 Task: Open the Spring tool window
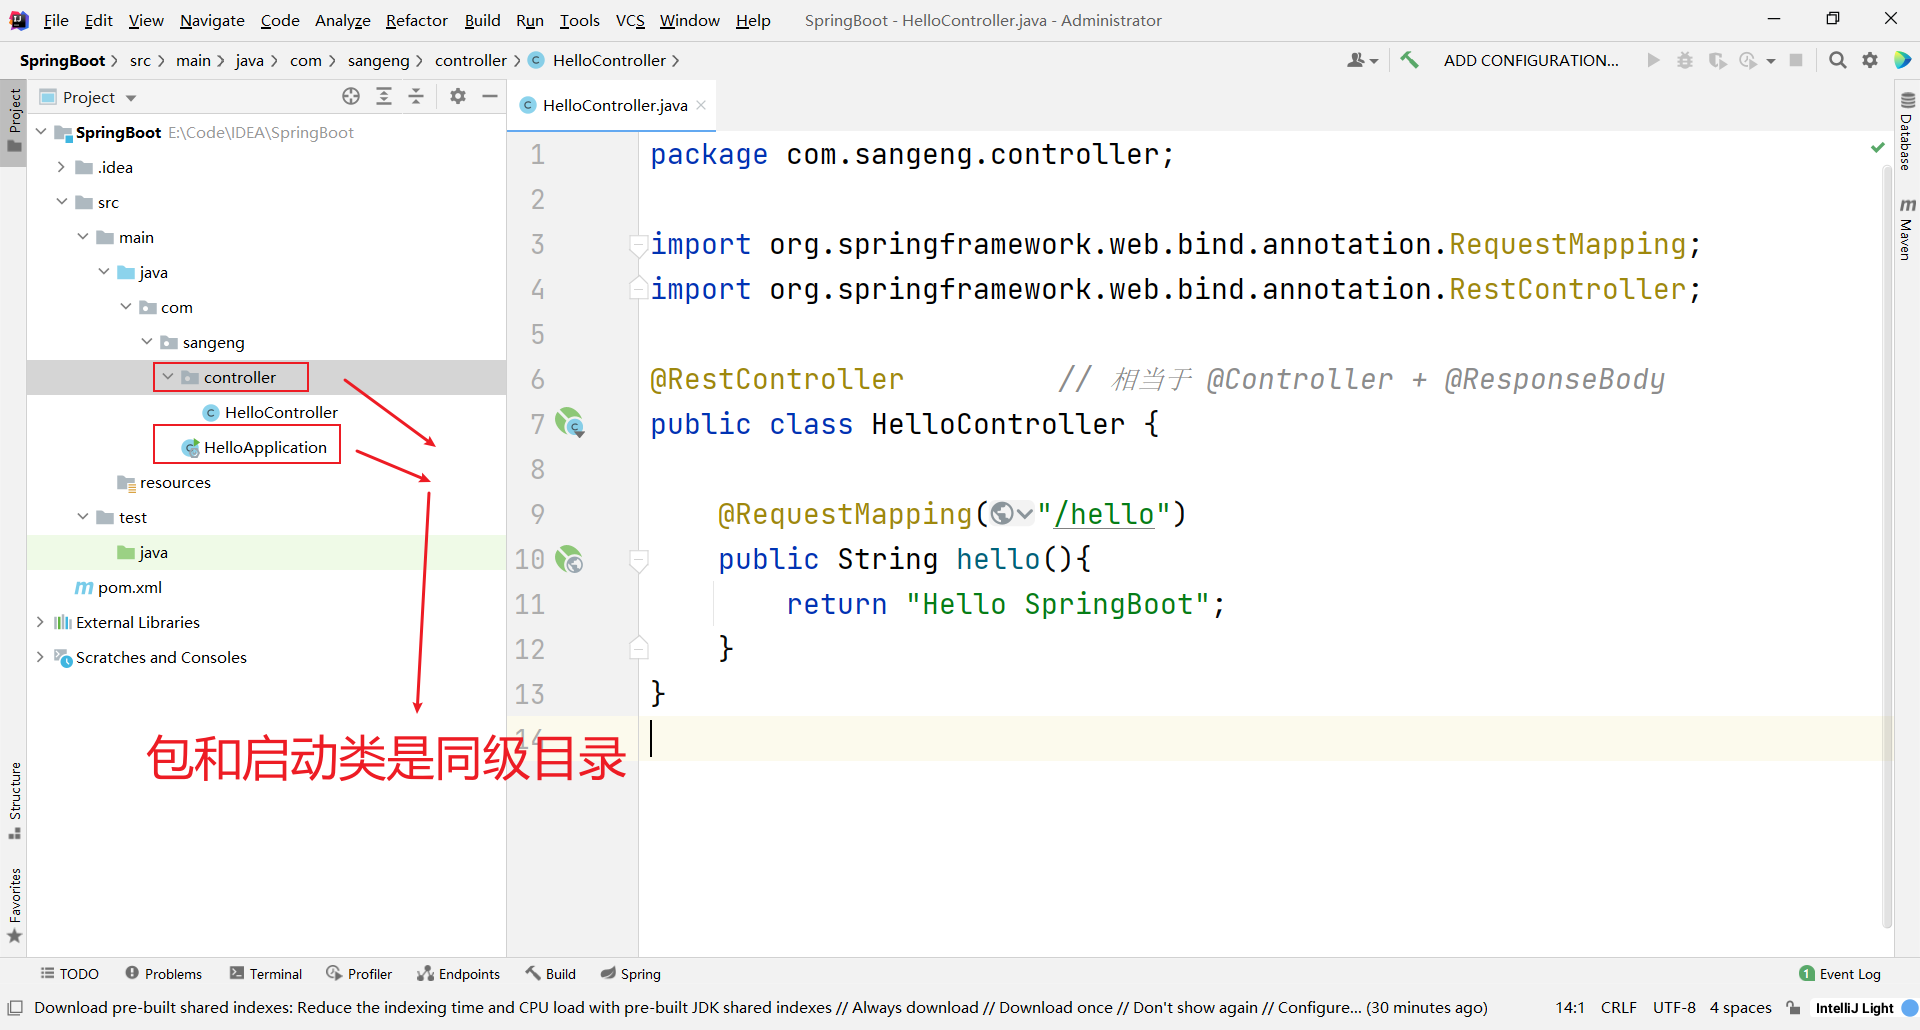631,974
